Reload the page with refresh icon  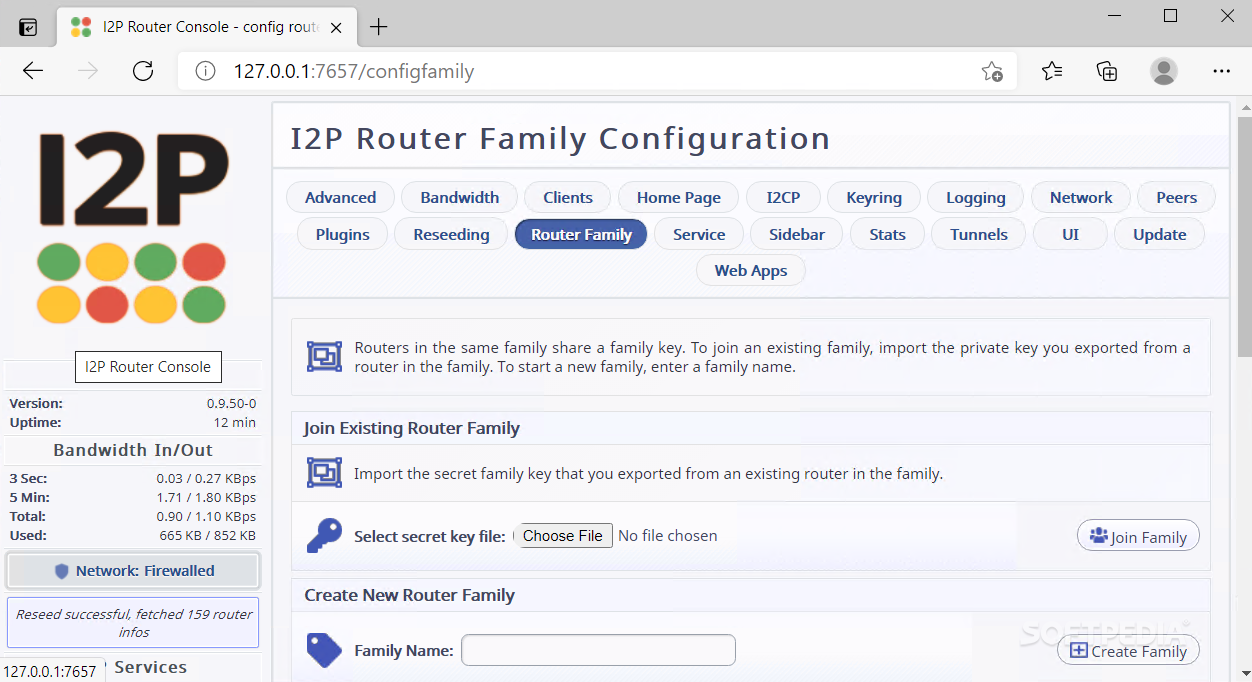[143, 71]
